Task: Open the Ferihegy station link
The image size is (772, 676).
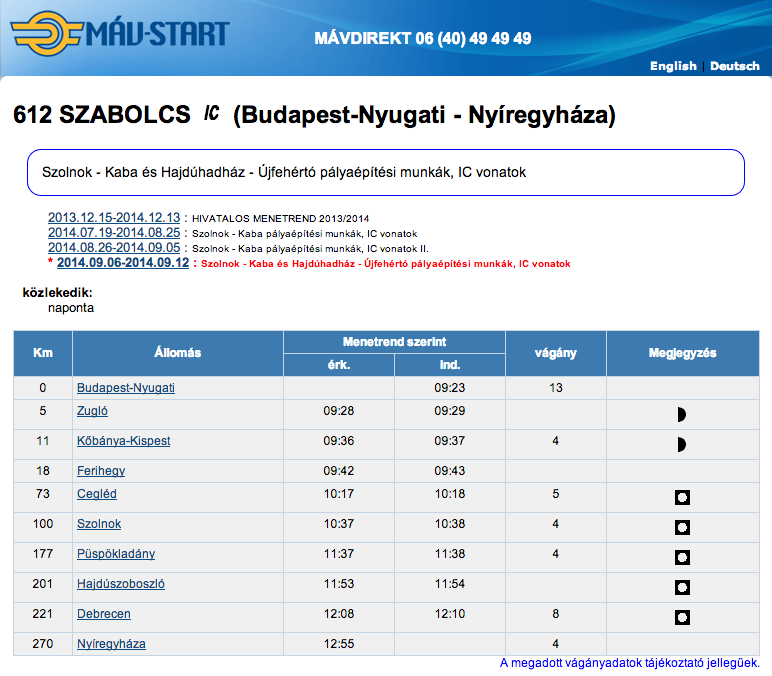Action: (x=101, y=471)
